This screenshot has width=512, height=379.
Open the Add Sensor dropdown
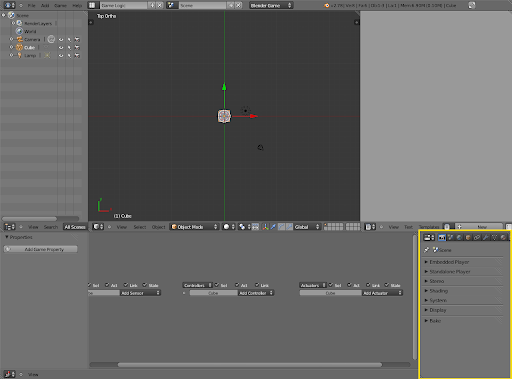pos(140,293)
